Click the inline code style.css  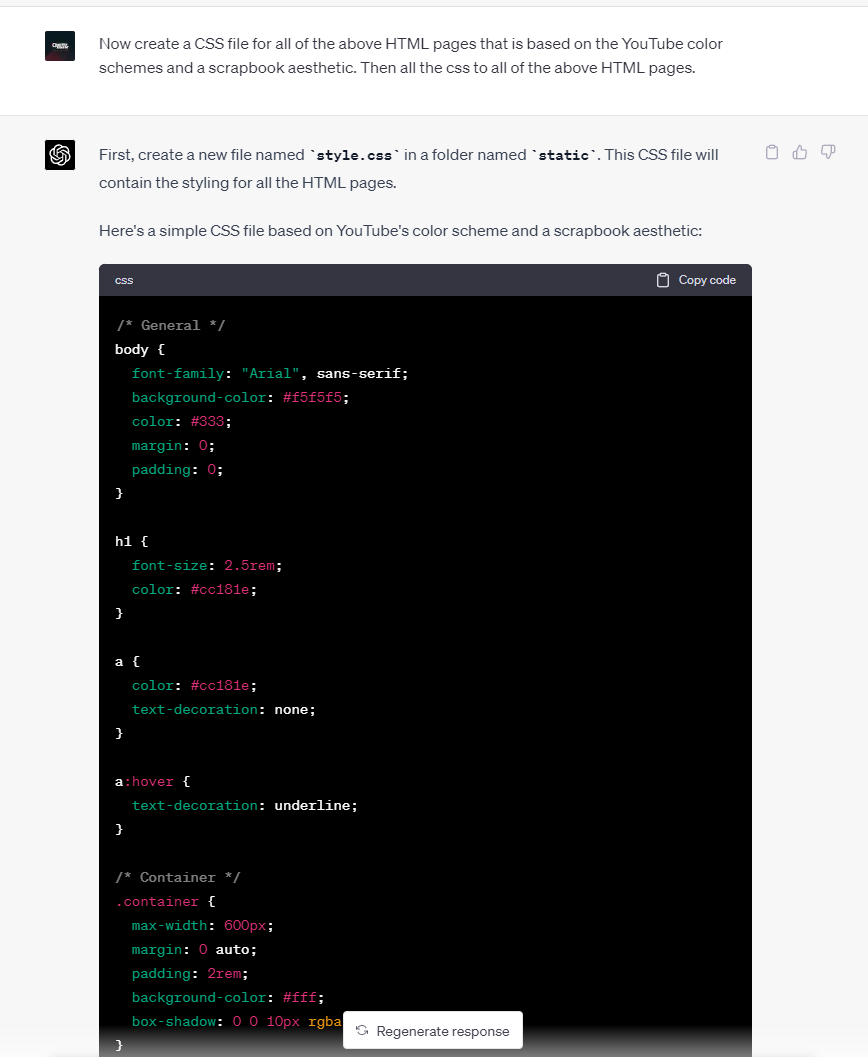pos(354,155)
